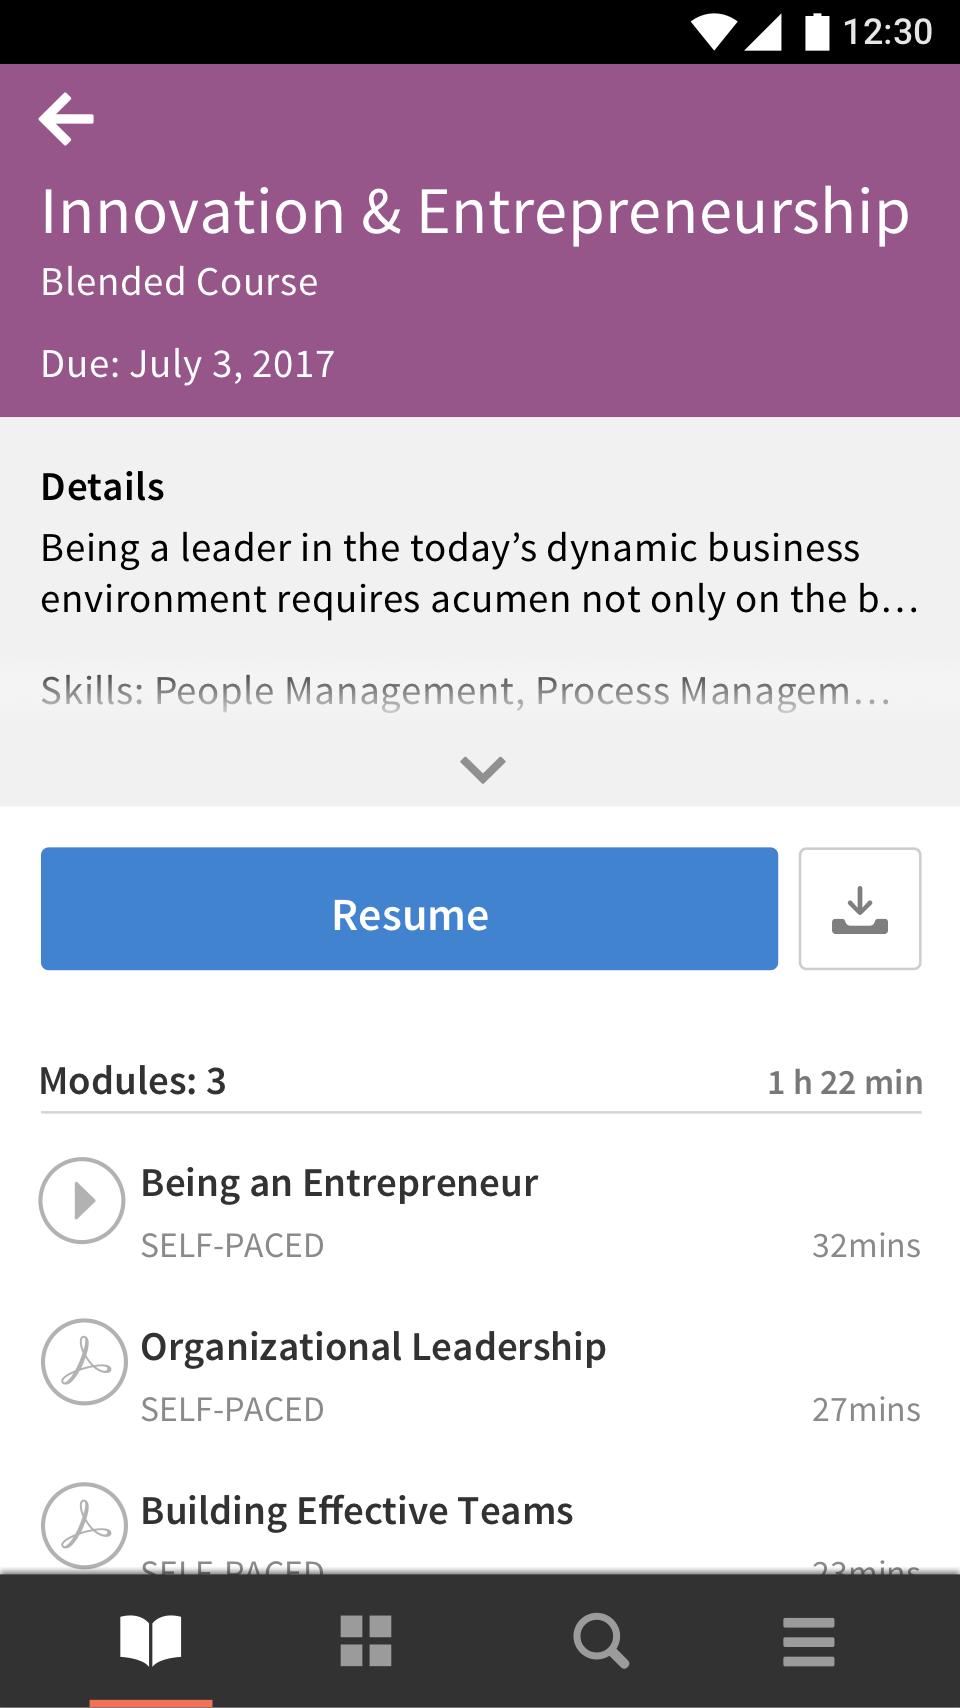Select the Building Effective Teams title
960x1708 pixels.
357,1511
